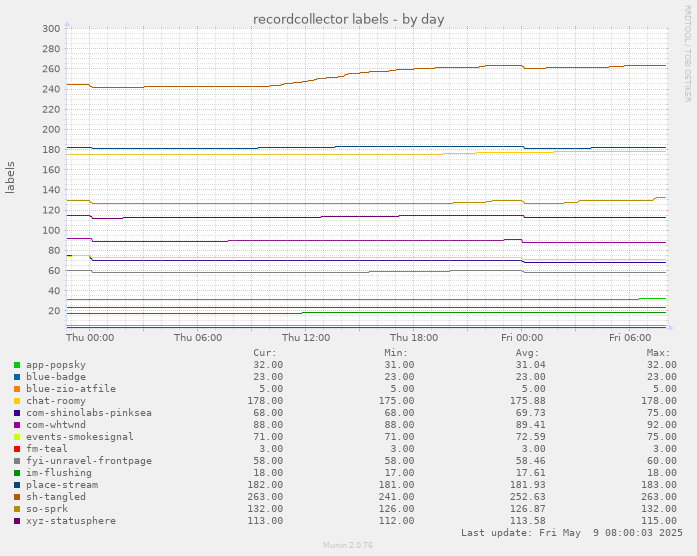Click the 300 value on y-axis
Image resolution: width=697 pixels, height=556 pixels.
coord(51,29)
